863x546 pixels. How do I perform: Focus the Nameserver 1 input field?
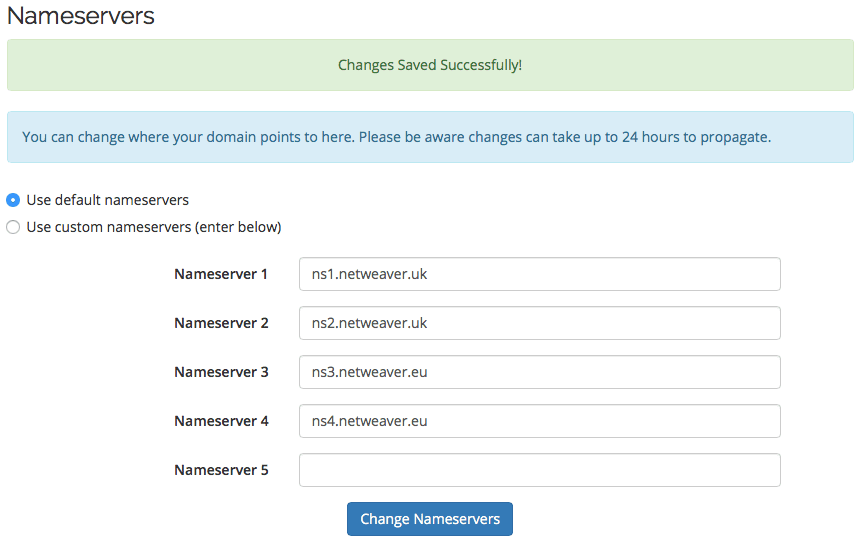click(x=539, y=274)
